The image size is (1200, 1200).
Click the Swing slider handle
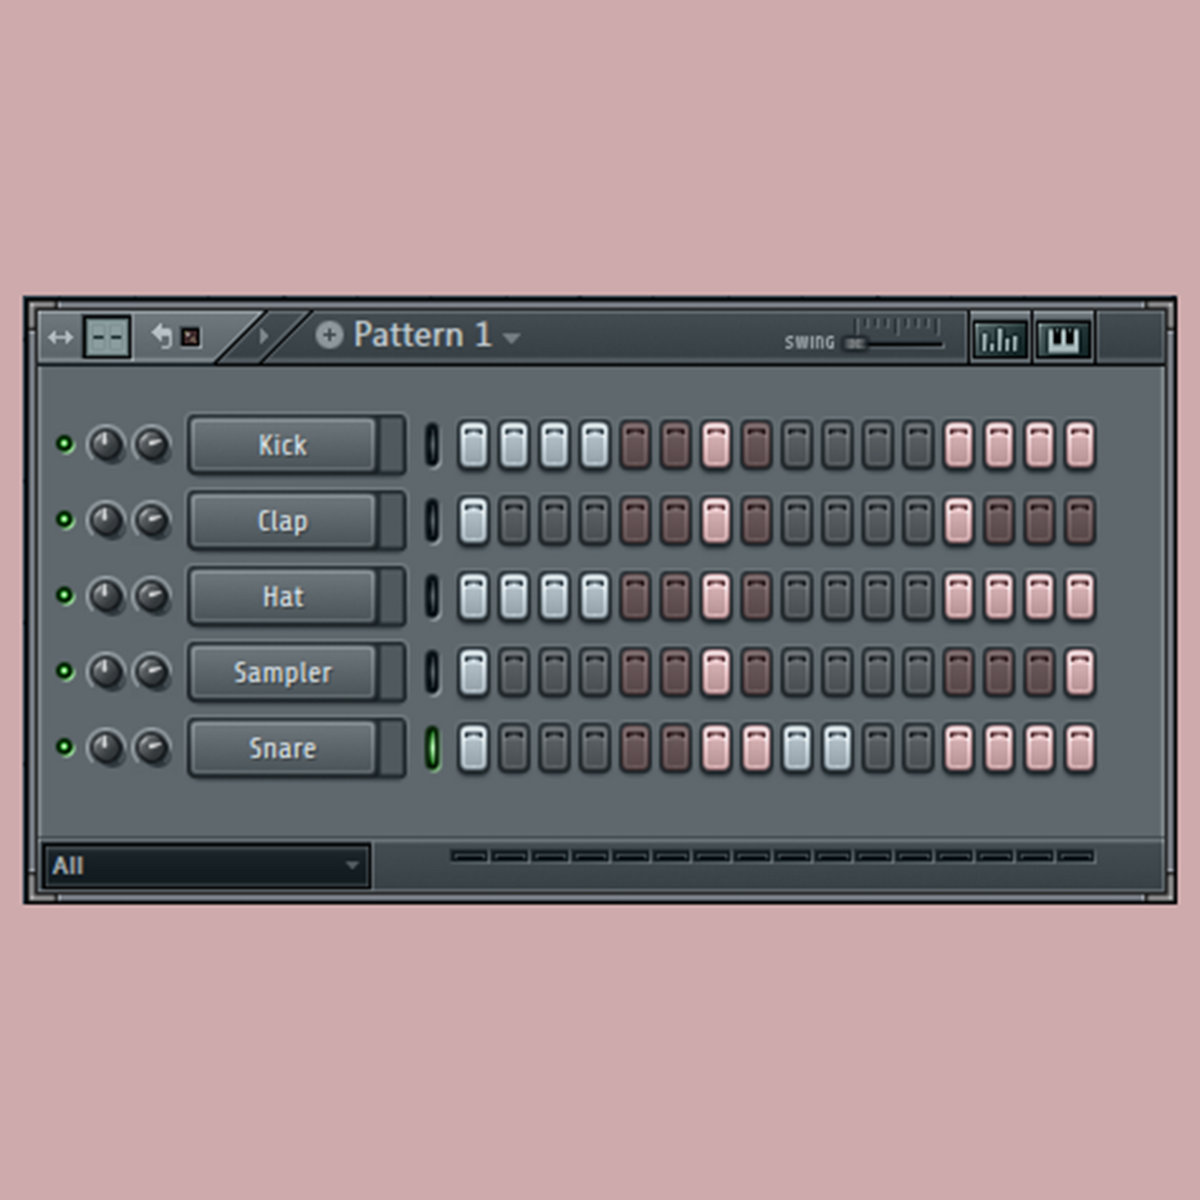[855, 344]
